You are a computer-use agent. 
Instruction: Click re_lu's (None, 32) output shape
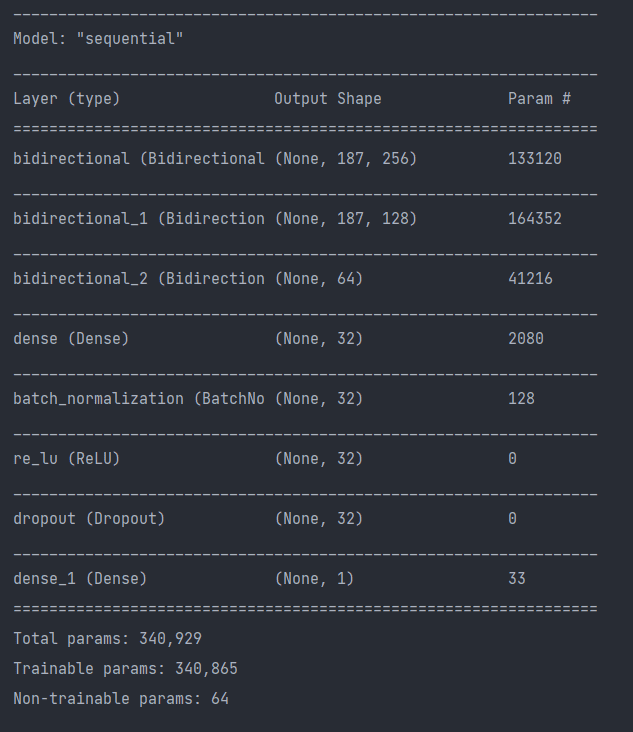click(318, 459)
